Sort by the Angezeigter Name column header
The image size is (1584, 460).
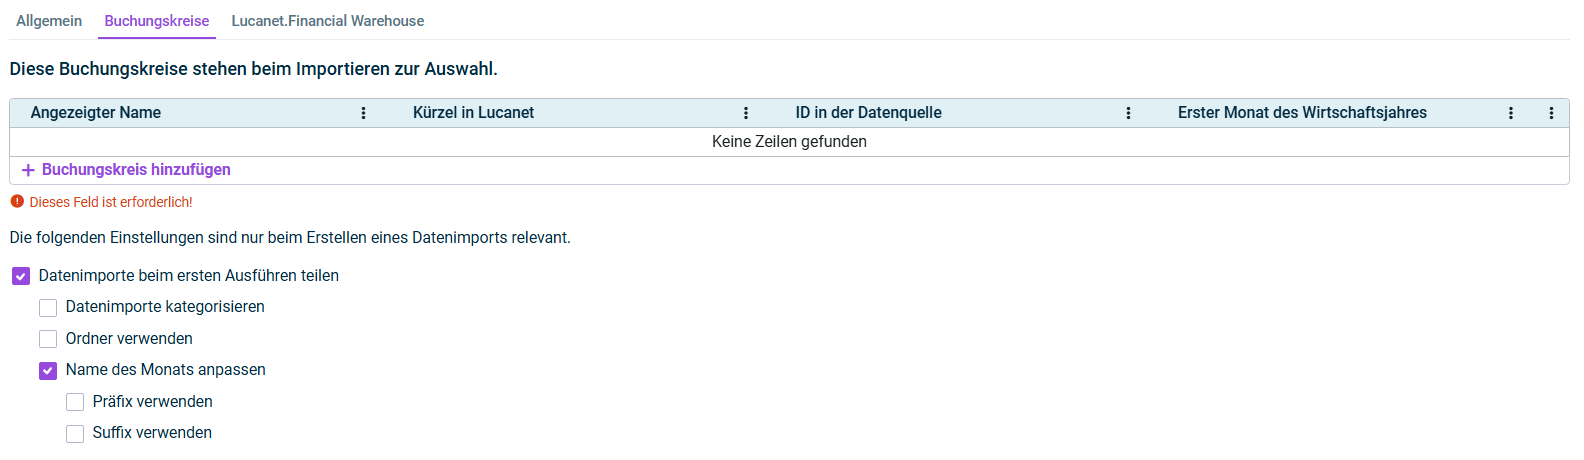tap(96, 113)
